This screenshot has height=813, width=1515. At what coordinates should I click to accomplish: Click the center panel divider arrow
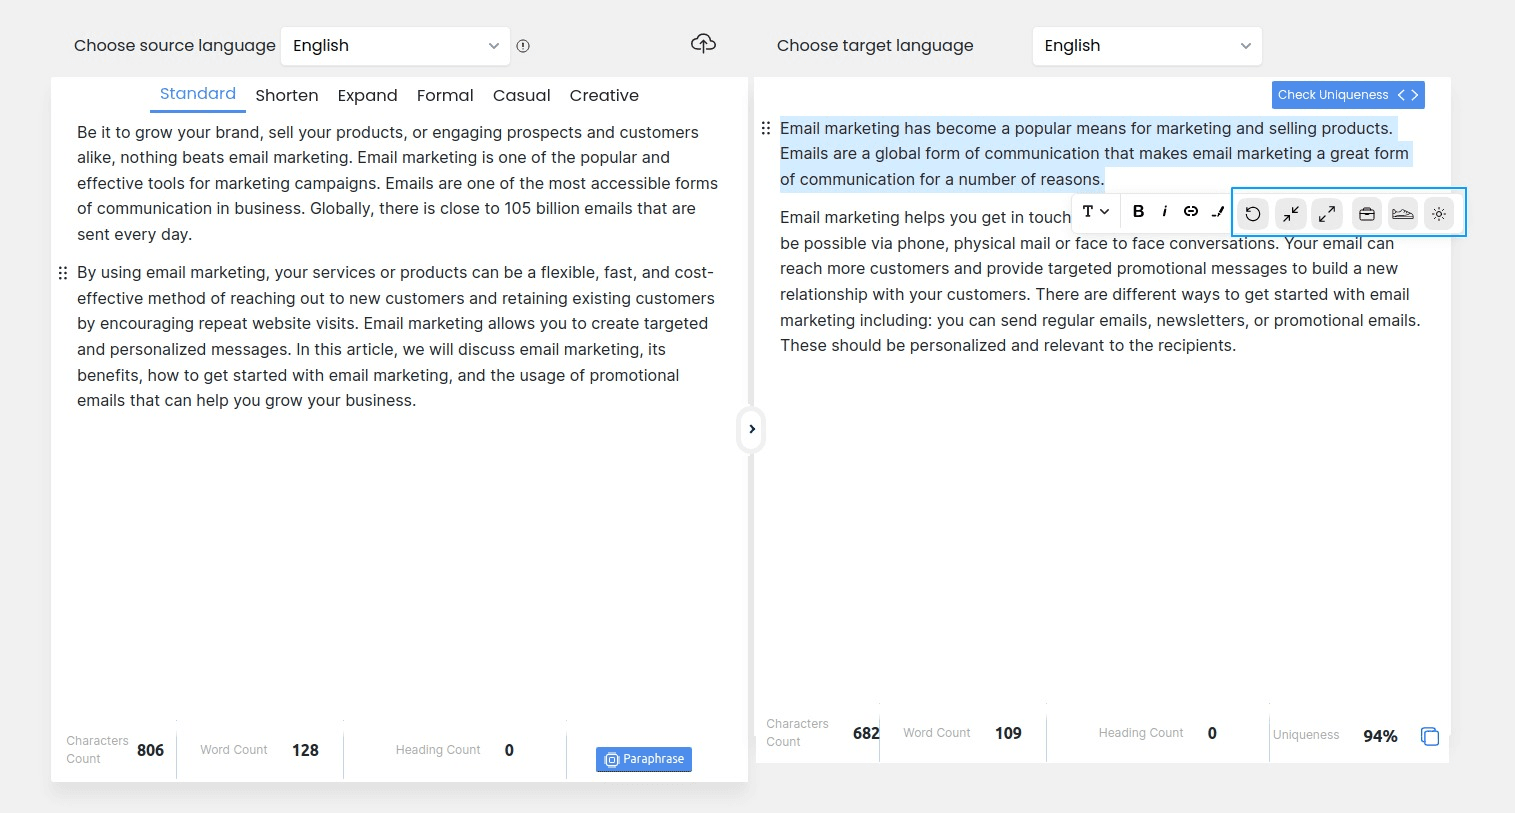752,429
